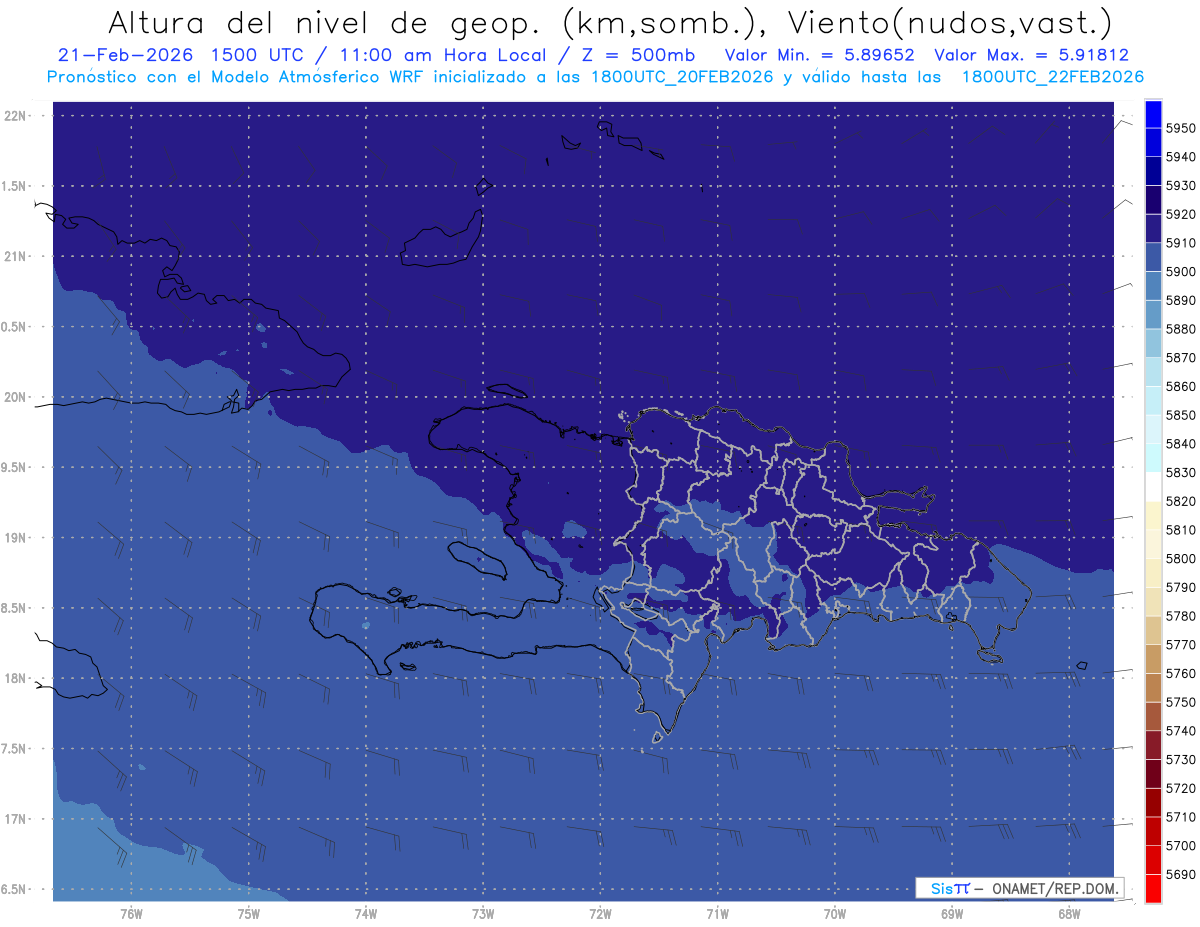Select the tan swatch between 5760 and 5770
This screenshot has height=927, width=1200.
click(x=1153, y=659)
